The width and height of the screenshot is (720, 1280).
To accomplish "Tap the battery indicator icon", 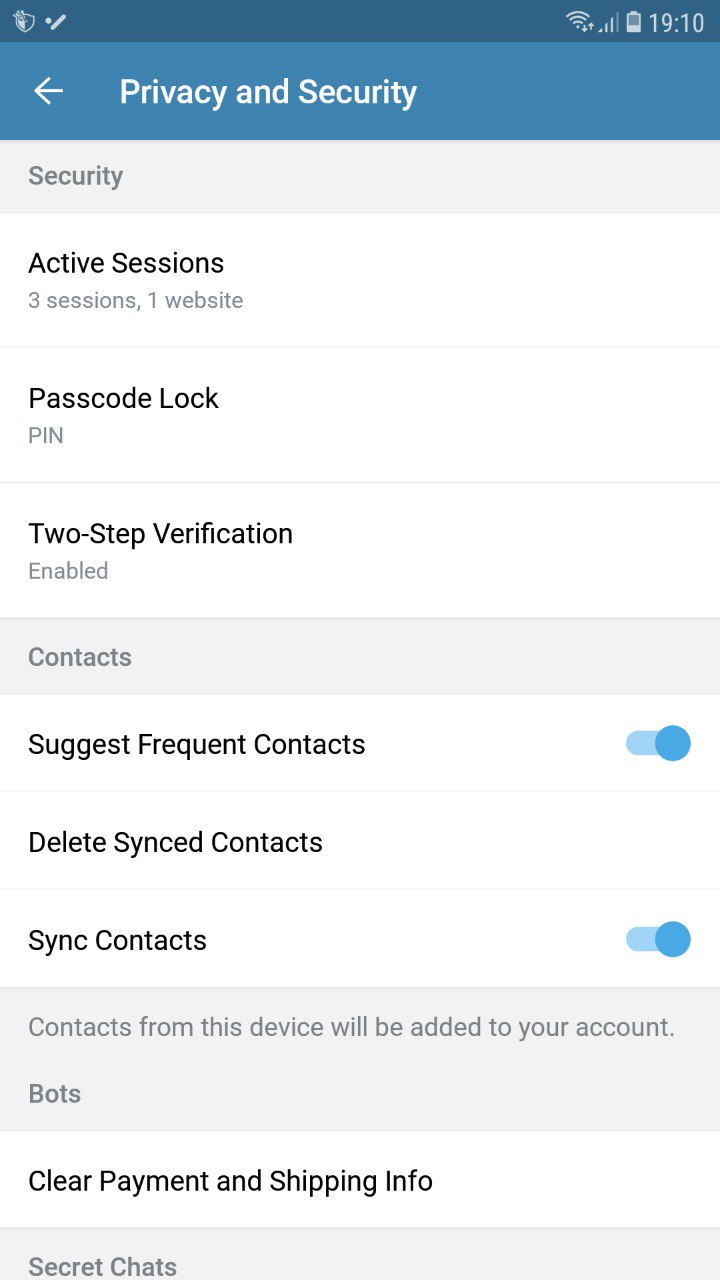I will tap(633, 22).
